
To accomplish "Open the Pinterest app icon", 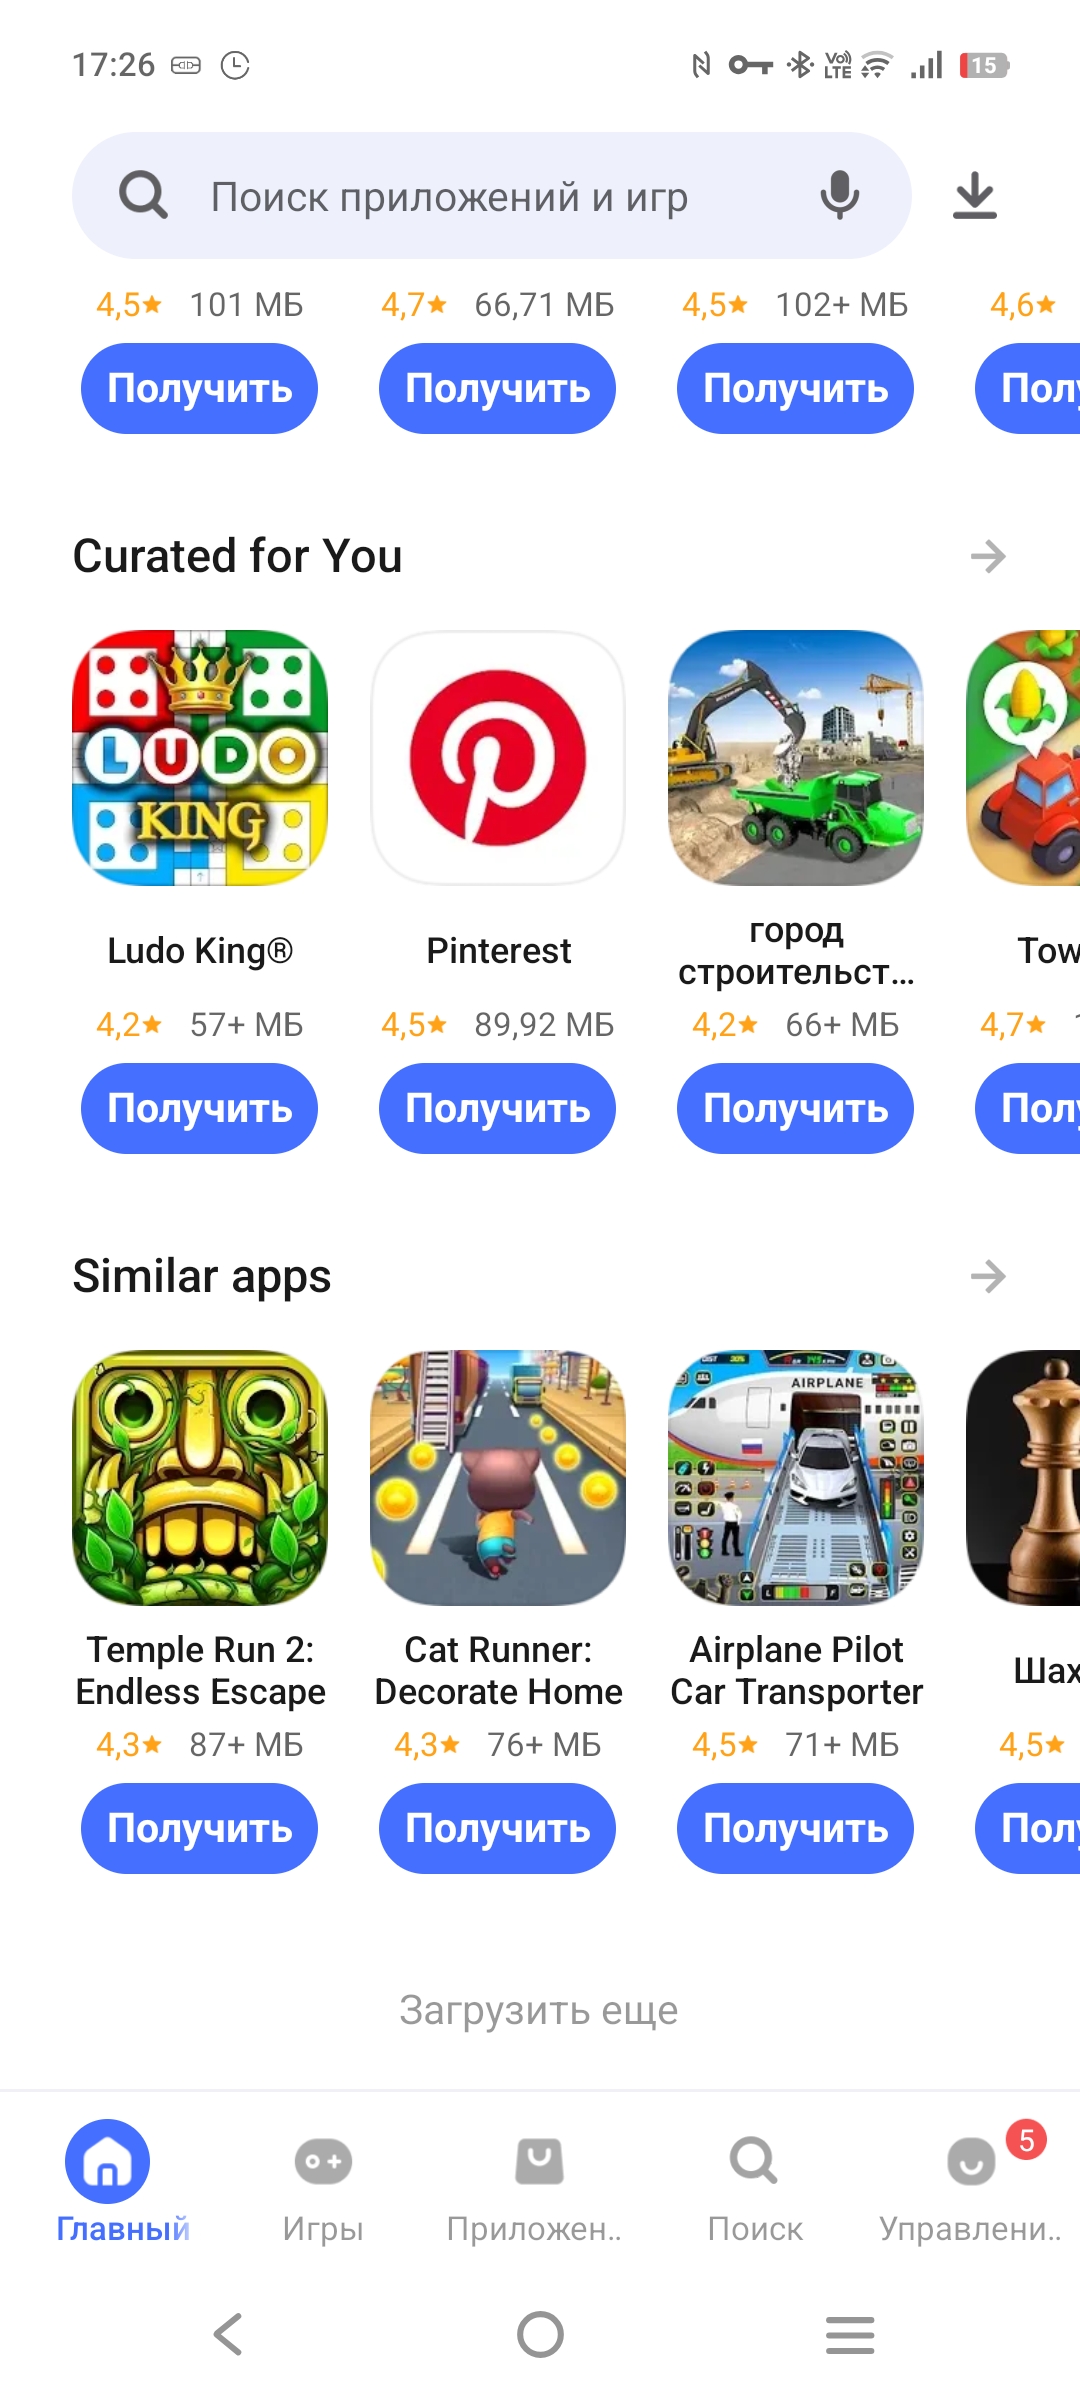I will tap(498, 758).
